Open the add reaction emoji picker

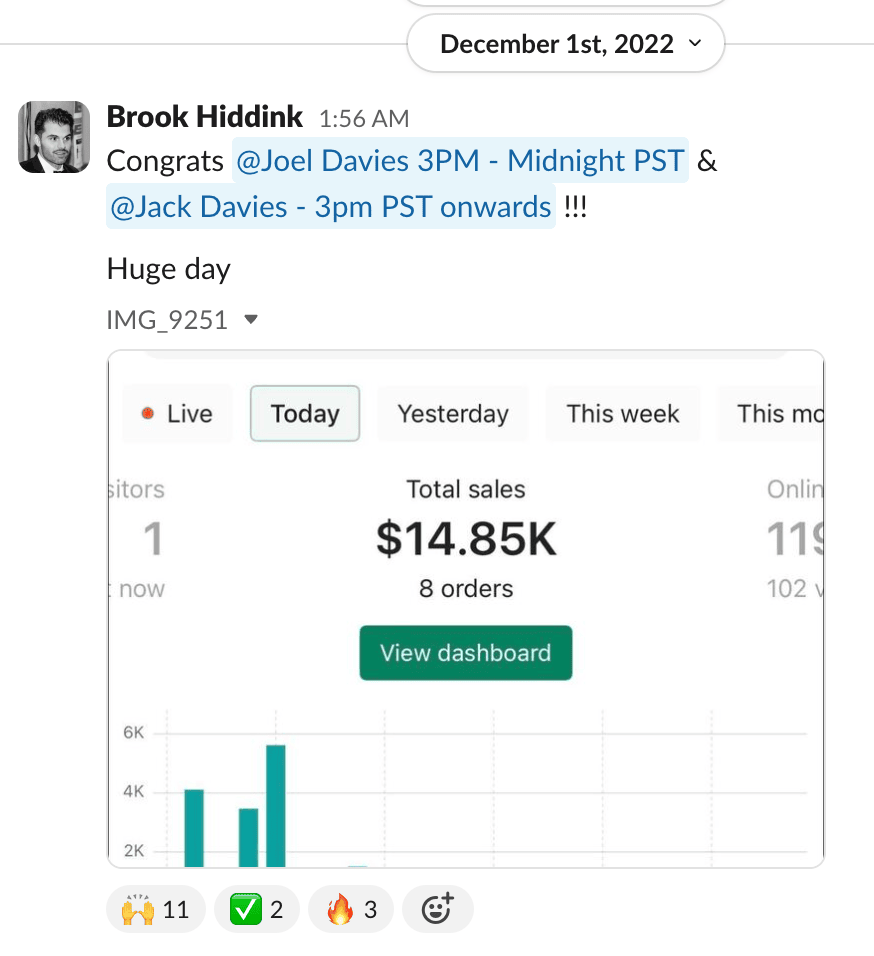(437, 910)
